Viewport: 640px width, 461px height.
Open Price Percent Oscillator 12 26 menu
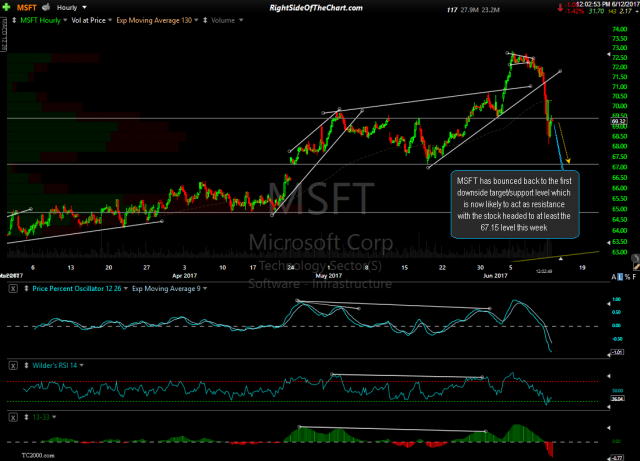pos(80,289)
